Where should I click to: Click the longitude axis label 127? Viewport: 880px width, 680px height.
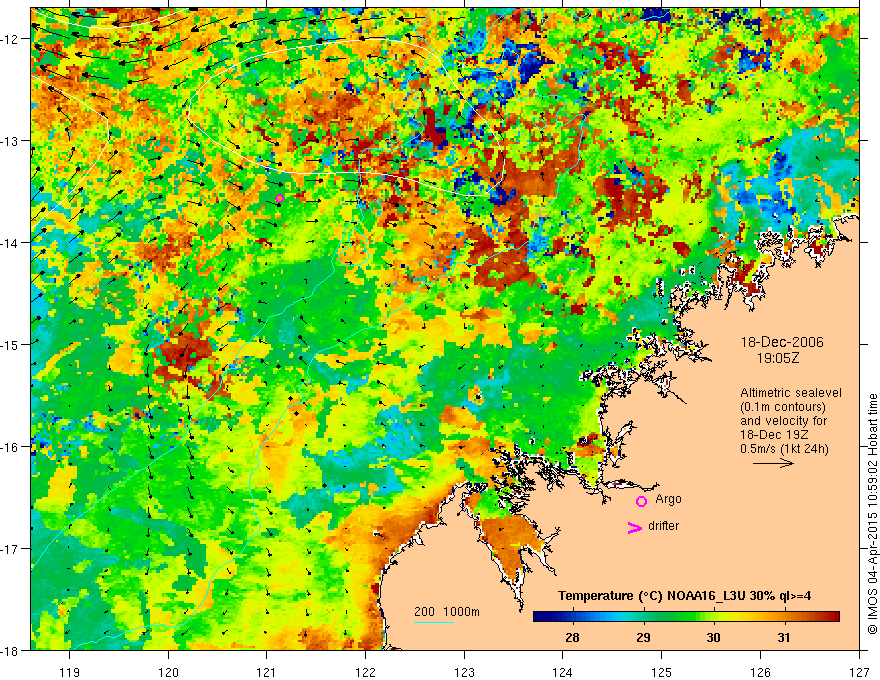(859, 672)
